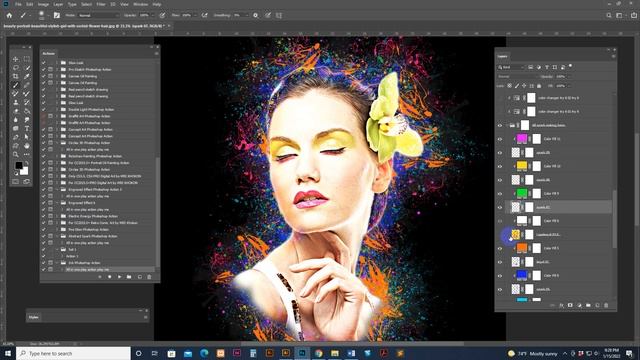Image resolution: width=640 pixels, height=360 pixels.
Task: Open the Image menu
Action: point(43,4)
